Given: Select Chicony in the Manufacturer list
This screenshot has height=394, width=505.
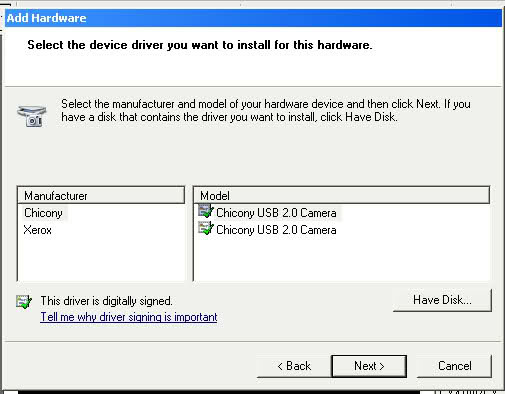Looking at the screenshot, I should pos(43,213).
